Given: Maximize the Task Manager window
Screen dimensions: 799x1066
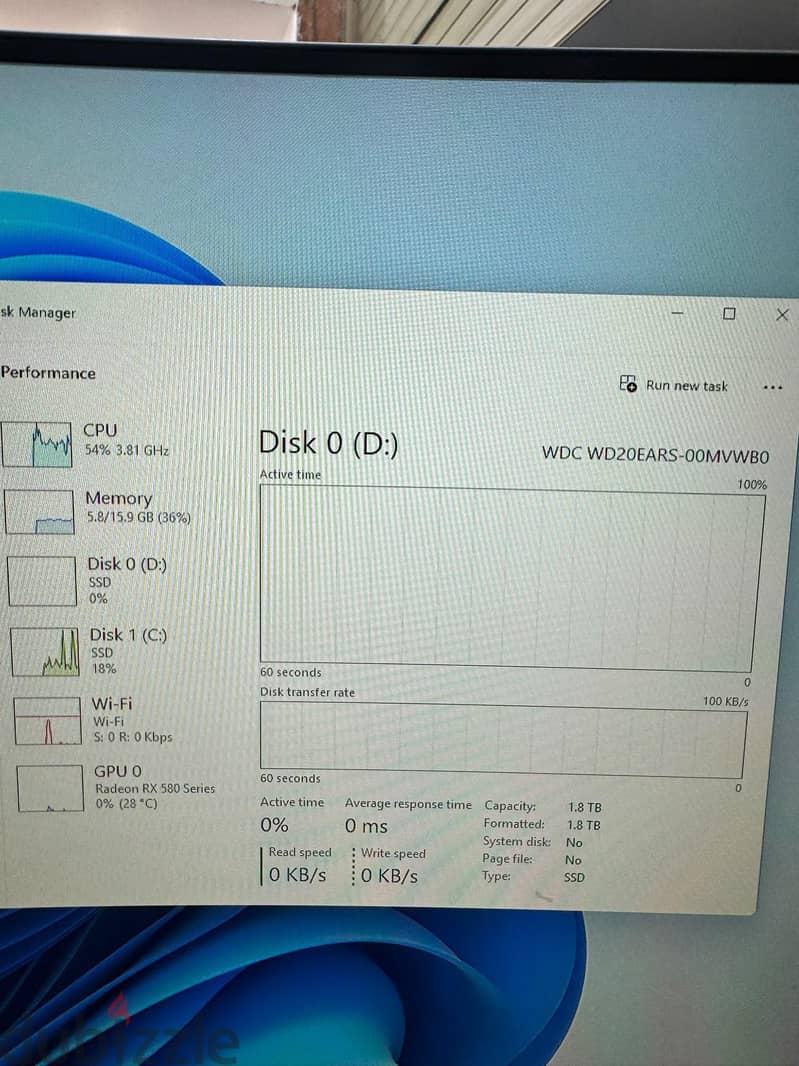Looking at the screenshot, I should pyautogui.click(x=729, y=313).
